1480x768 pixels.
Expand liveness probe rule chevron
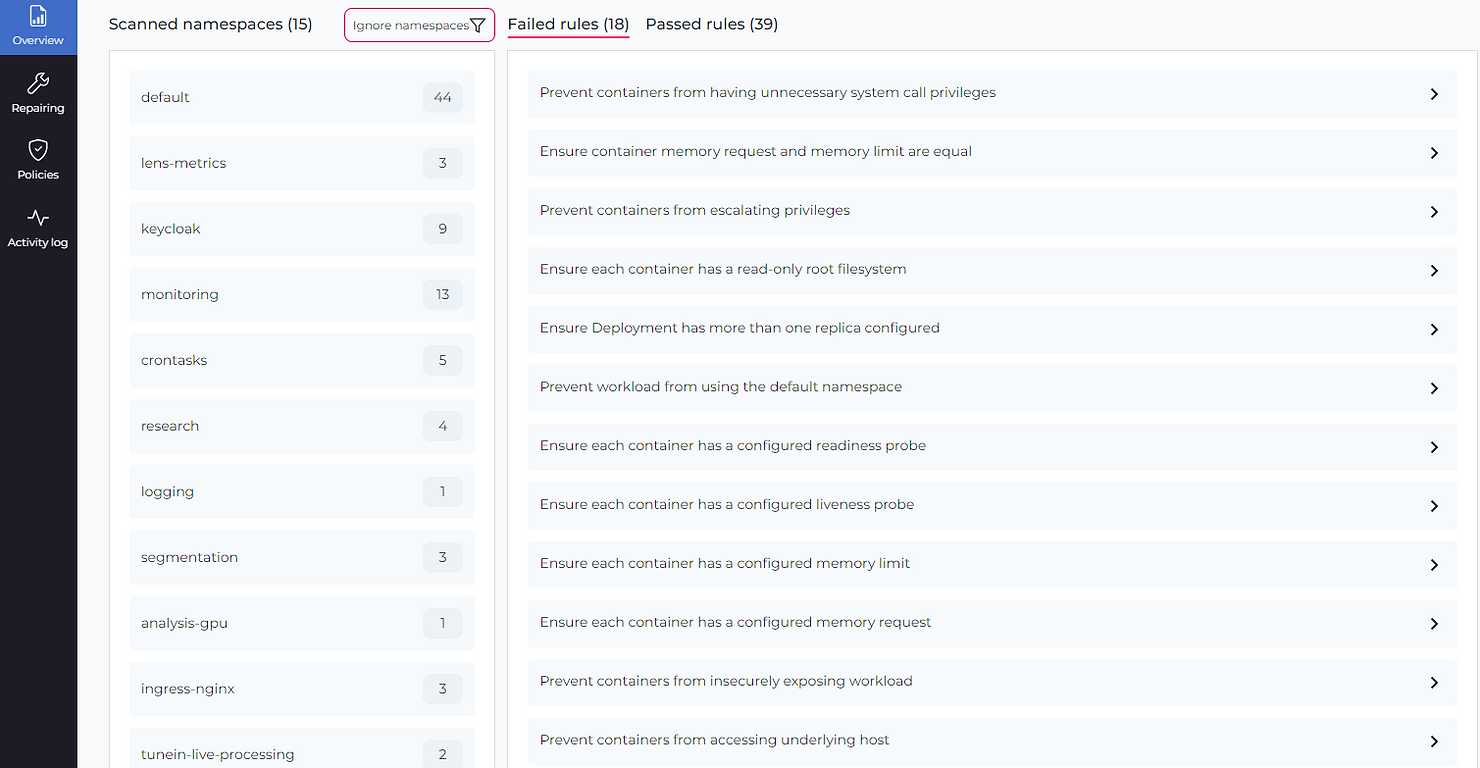tap(1434, 505)
